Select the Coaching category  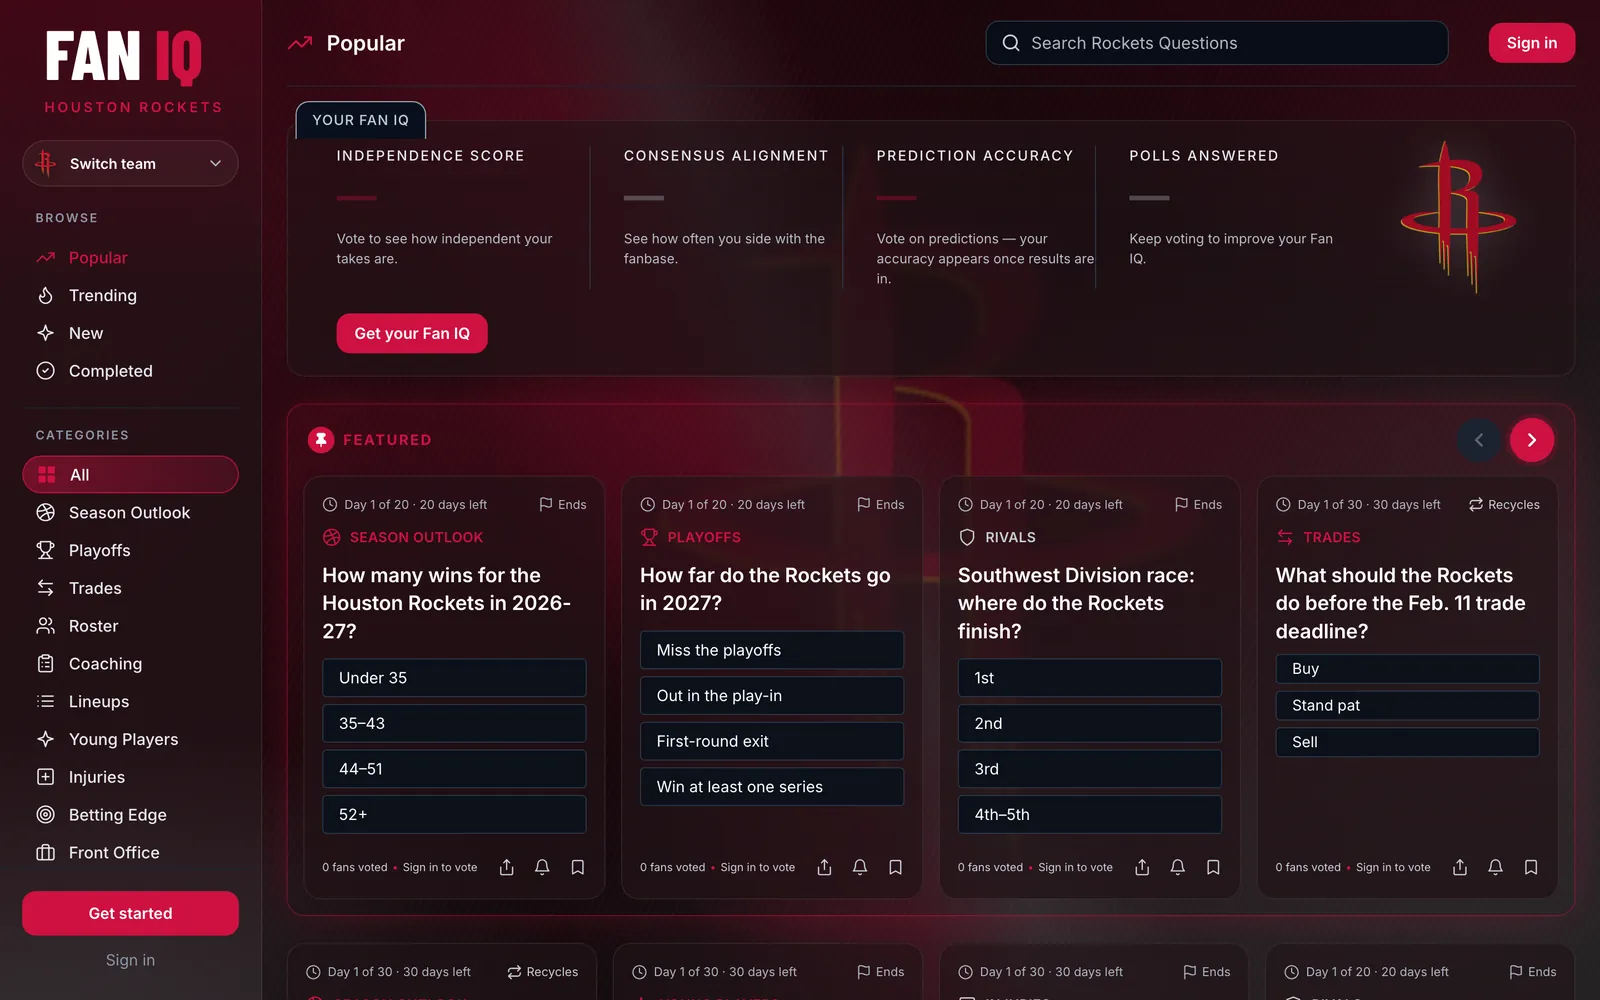(x=130, y=664)
